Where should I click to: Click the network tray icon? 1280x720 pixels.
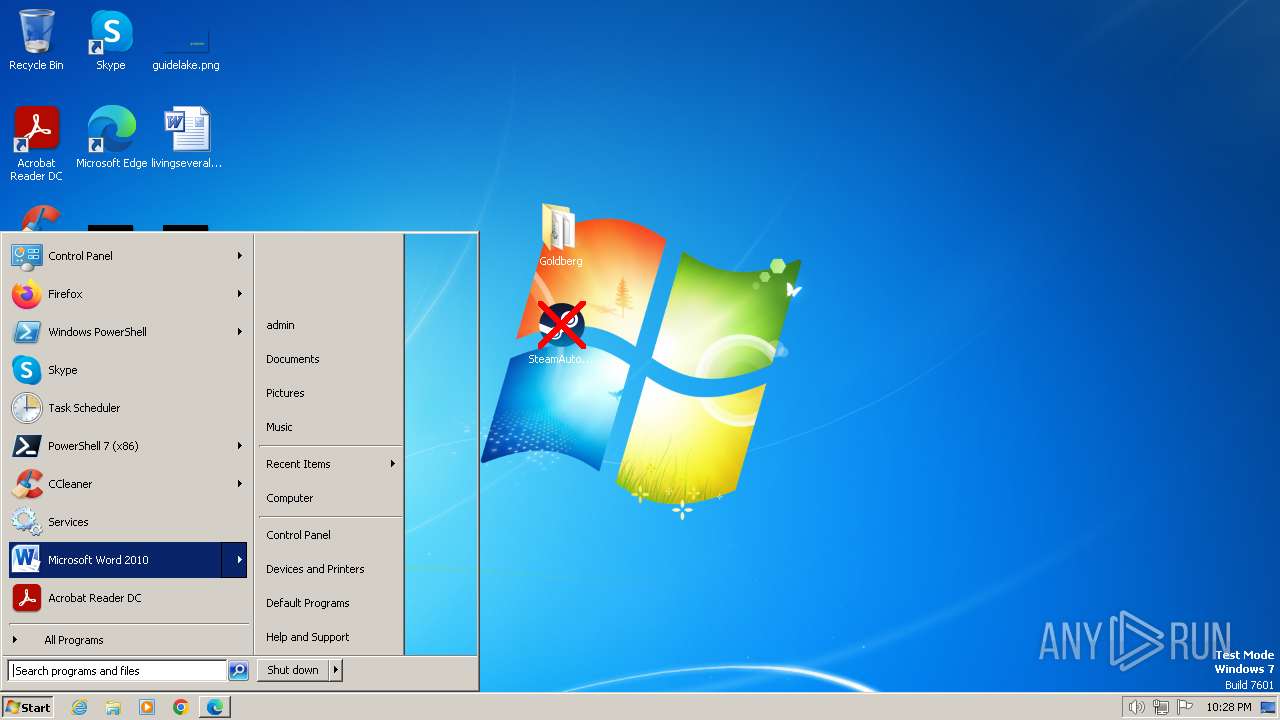tap(1161, 707)
